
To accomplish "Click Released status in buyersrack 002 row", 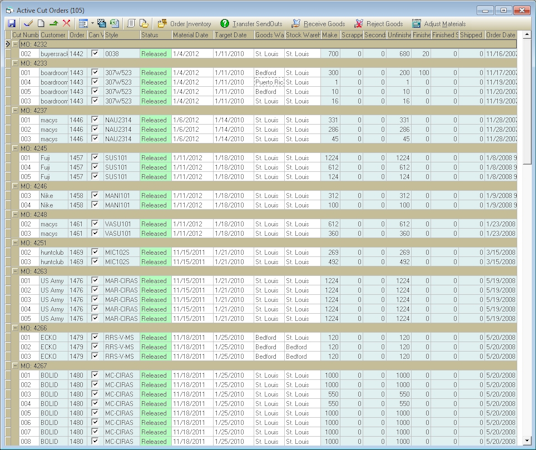I will [156, 54].
